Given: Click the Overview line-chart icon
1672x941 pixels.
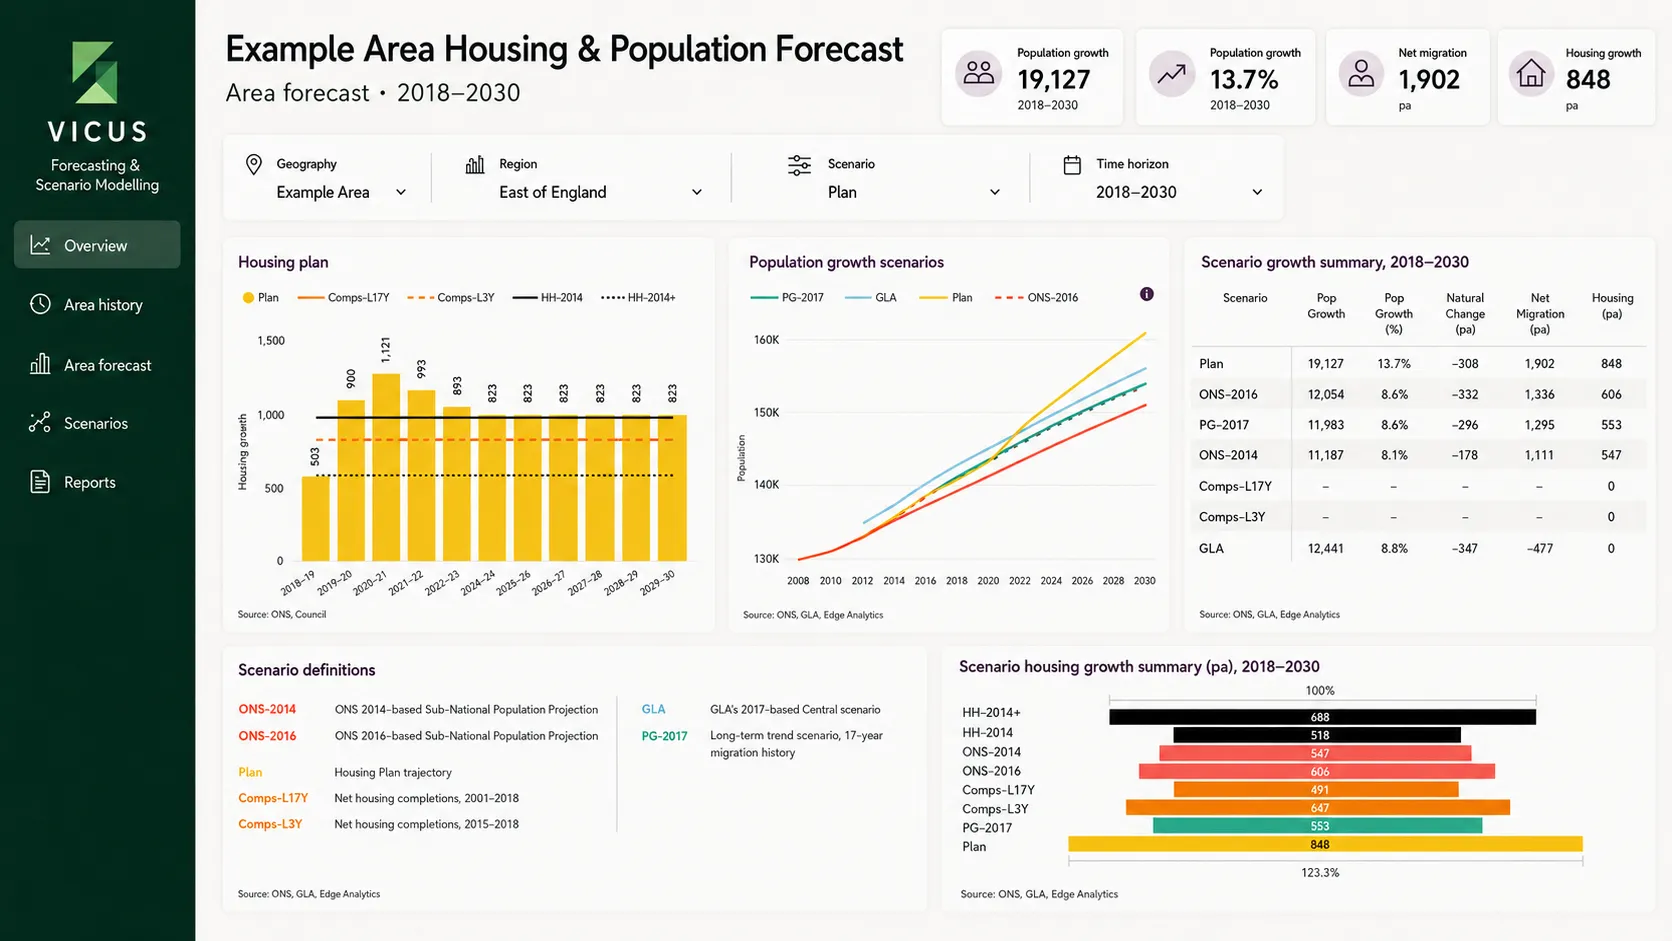Looking at the screenshot, I should (40, 245).
